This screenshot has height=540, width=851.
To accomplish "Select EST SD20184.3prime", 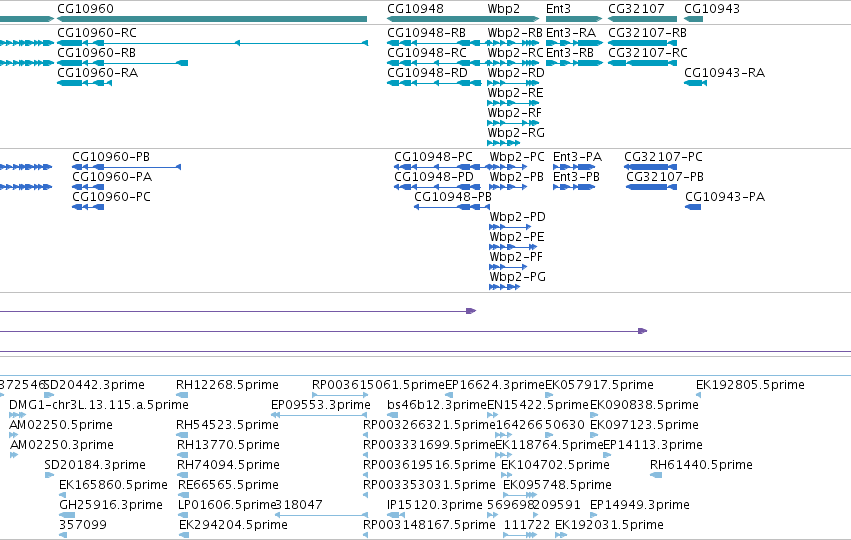I will click(x=95, y=466).
